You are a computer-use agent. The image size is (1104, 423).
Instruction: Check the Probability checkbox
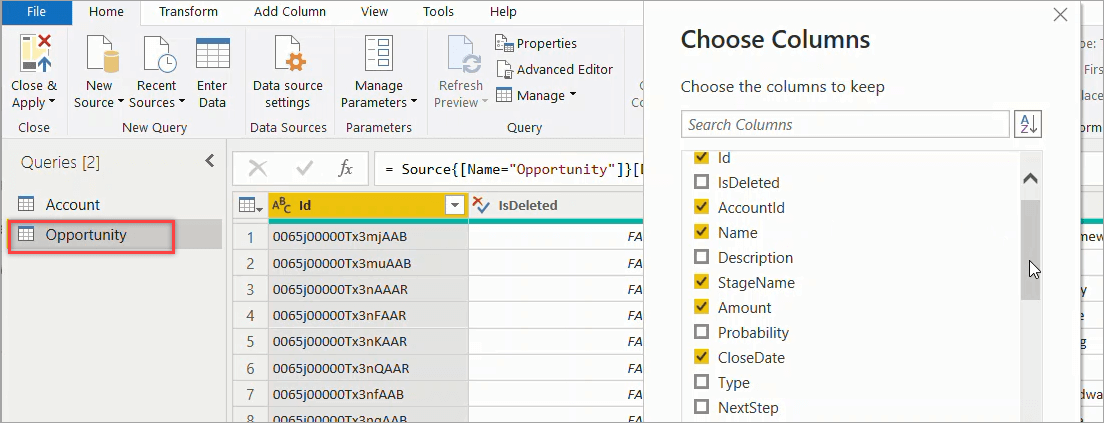pos(701,332)
